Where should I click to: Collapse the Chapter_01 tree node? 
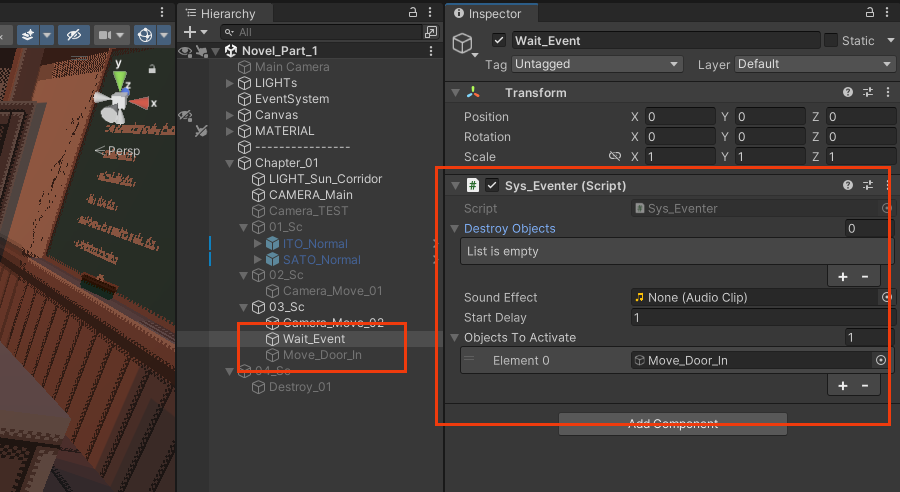coord(230,163)
